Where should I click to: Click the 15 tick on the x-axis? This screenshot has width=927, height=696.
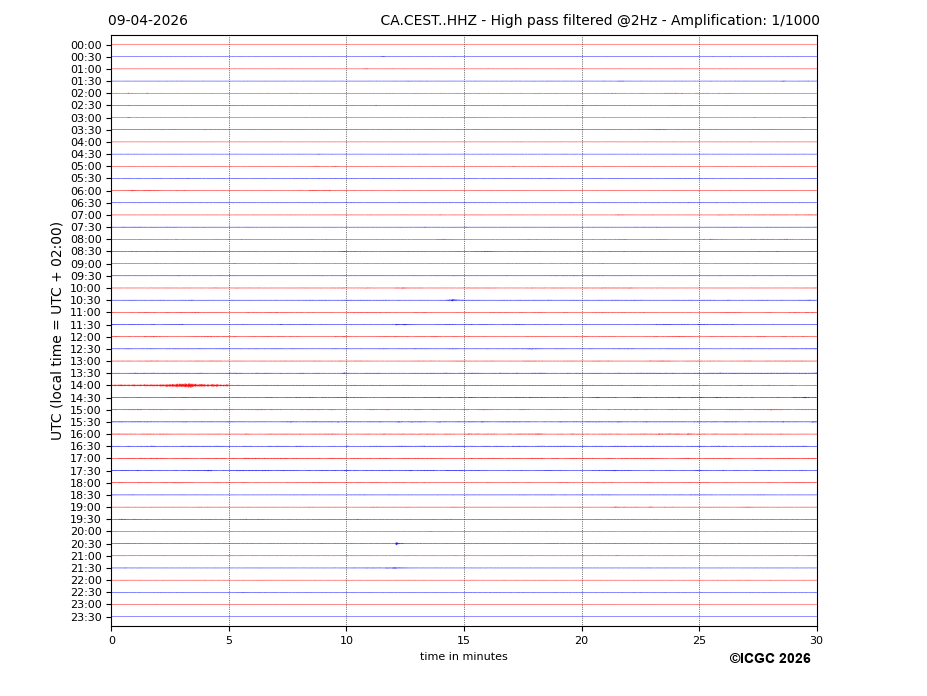click(x=464, y=640)
